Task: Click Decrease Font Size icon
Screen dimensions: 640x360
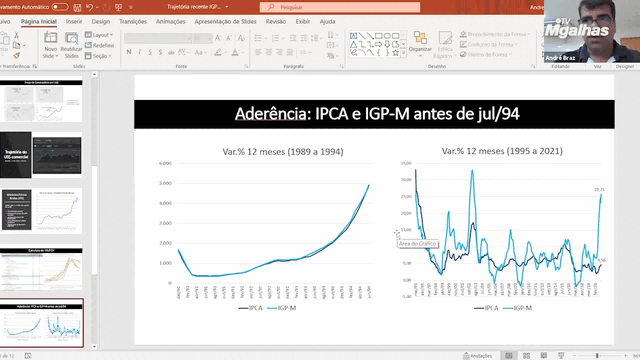Action: tap(229, 38)
